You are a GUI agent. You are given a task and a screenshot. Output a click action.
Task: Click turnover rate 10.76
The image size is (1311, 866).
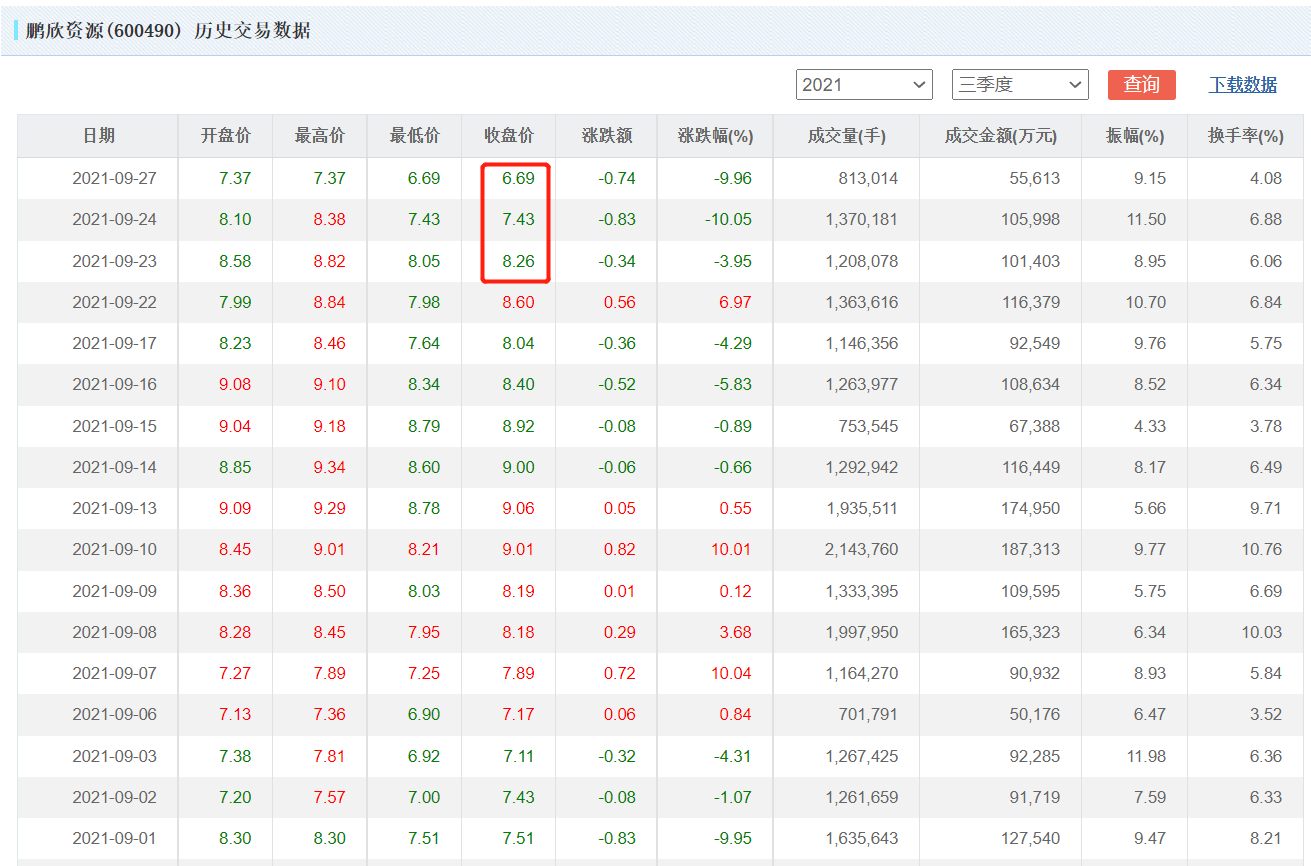pos(1262,550)
